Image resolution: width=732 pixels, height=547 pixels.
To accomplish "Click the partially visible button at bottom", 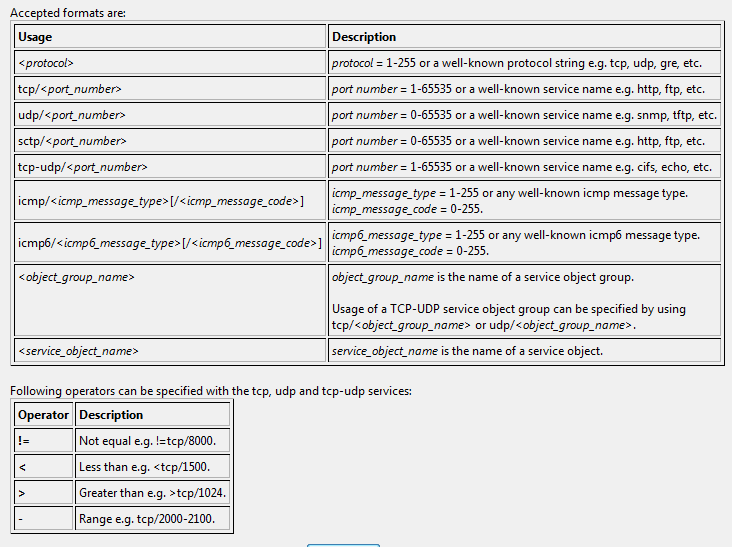I will 343,544.
